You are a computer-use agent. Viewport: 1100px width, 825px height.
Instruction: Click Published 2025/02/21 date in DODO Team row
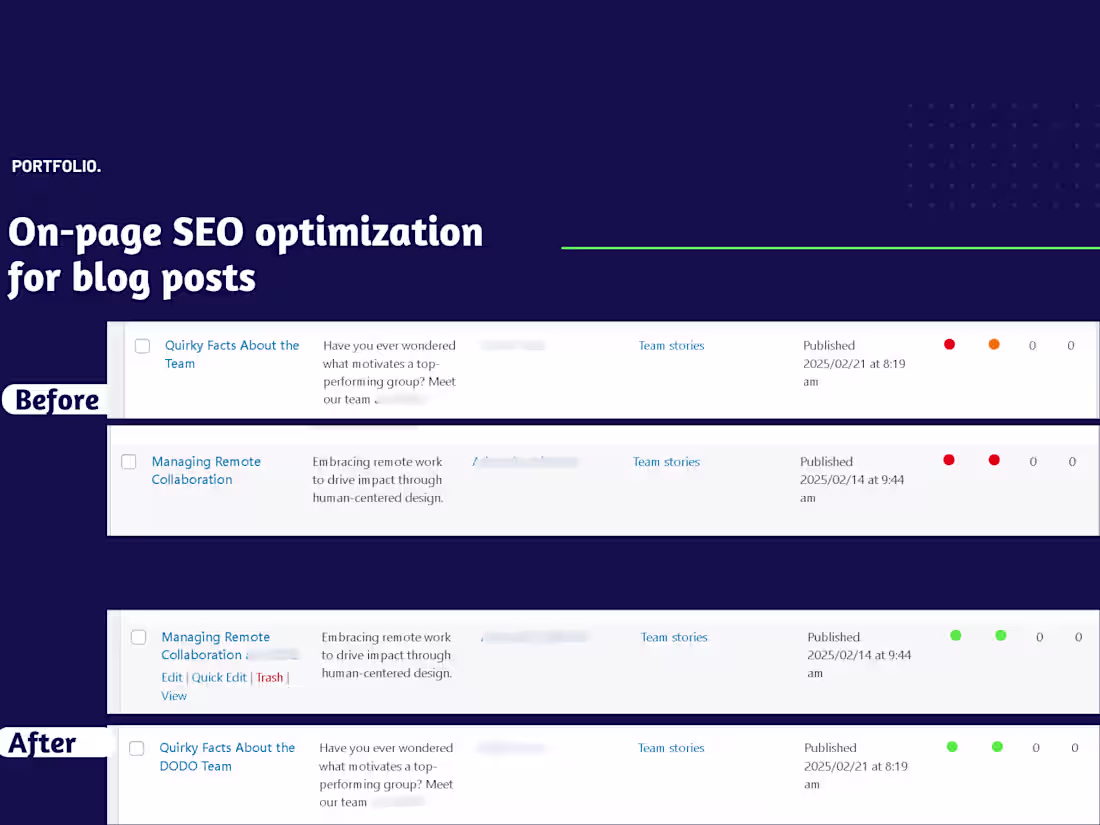[x=855, y=766]
